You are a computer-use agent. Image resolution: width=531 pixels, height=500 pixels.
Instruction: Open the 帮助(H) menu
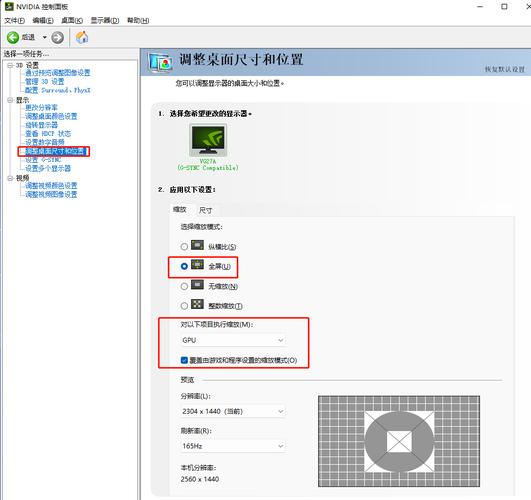pyautogui.click(x=138, y=21)
